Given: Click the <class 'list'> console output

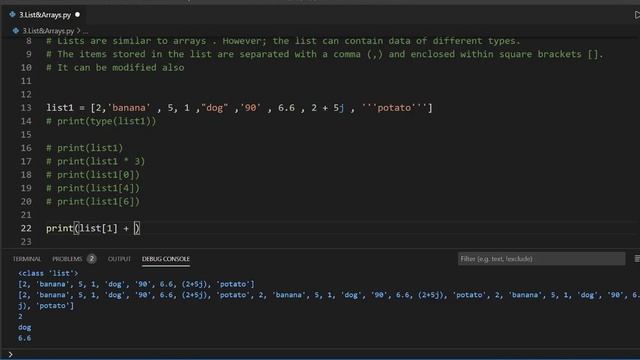Looking at the screenshot, I should click(x=48, y=273).
